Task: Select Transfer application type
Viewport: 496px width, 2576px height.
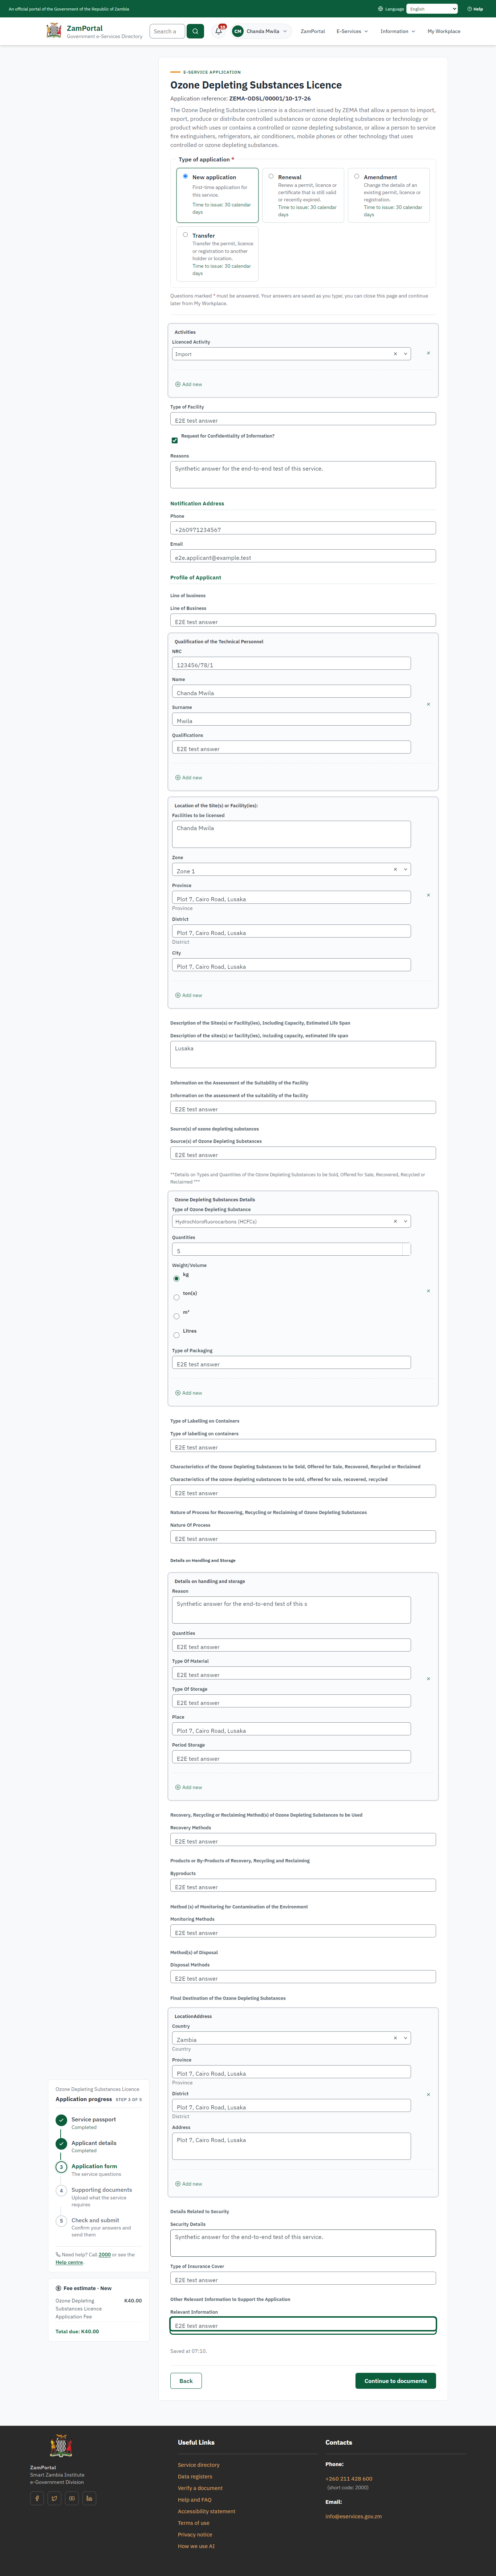Action: tap(185, 235)
